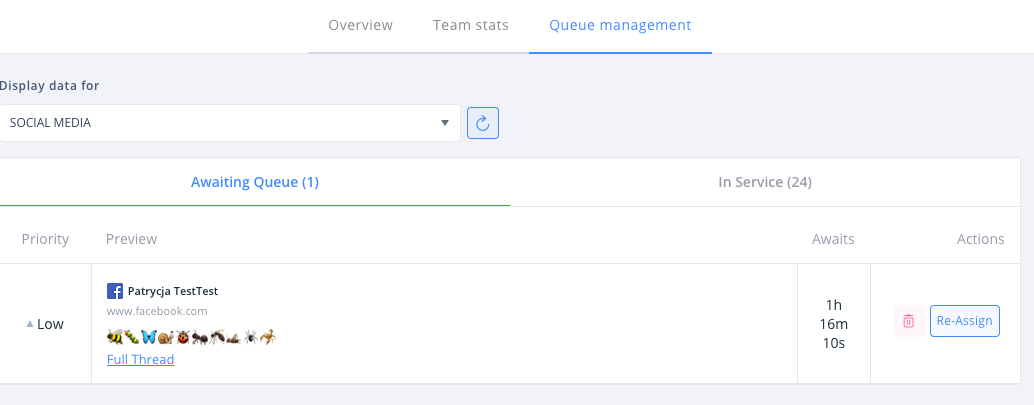Image resolution: width=1034 pixels, height=405 pixels.
Task: Switch to In Service (24) tab
Action: [x=765, y=182]
